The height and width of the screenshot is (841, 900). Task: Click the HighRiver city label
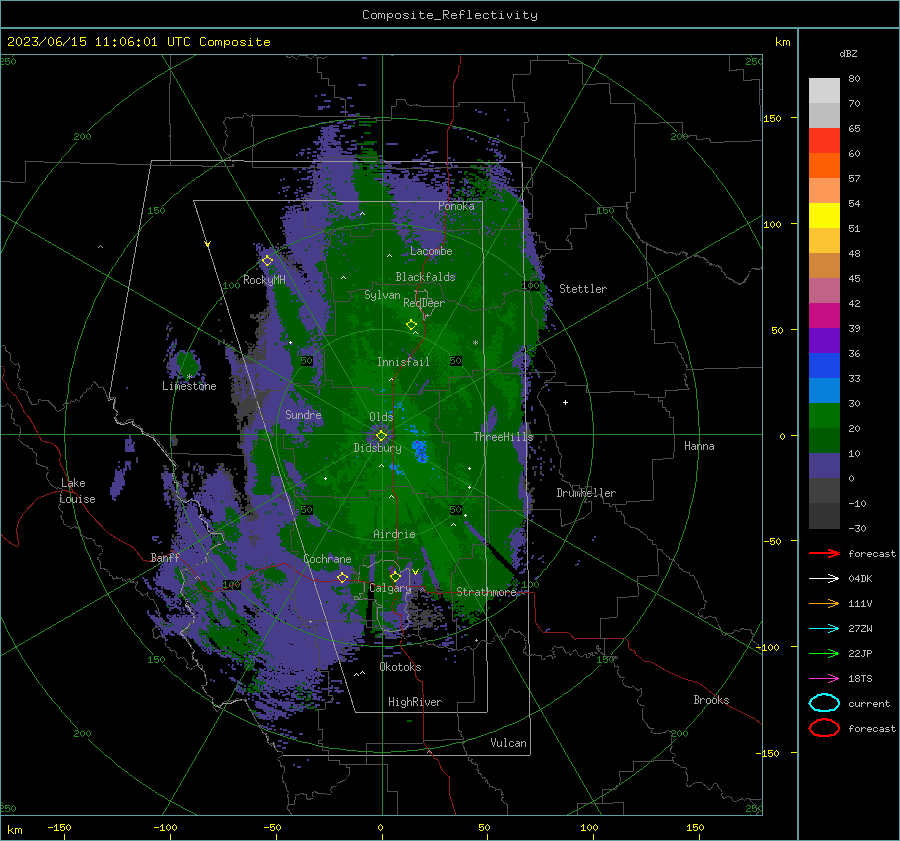415,702
